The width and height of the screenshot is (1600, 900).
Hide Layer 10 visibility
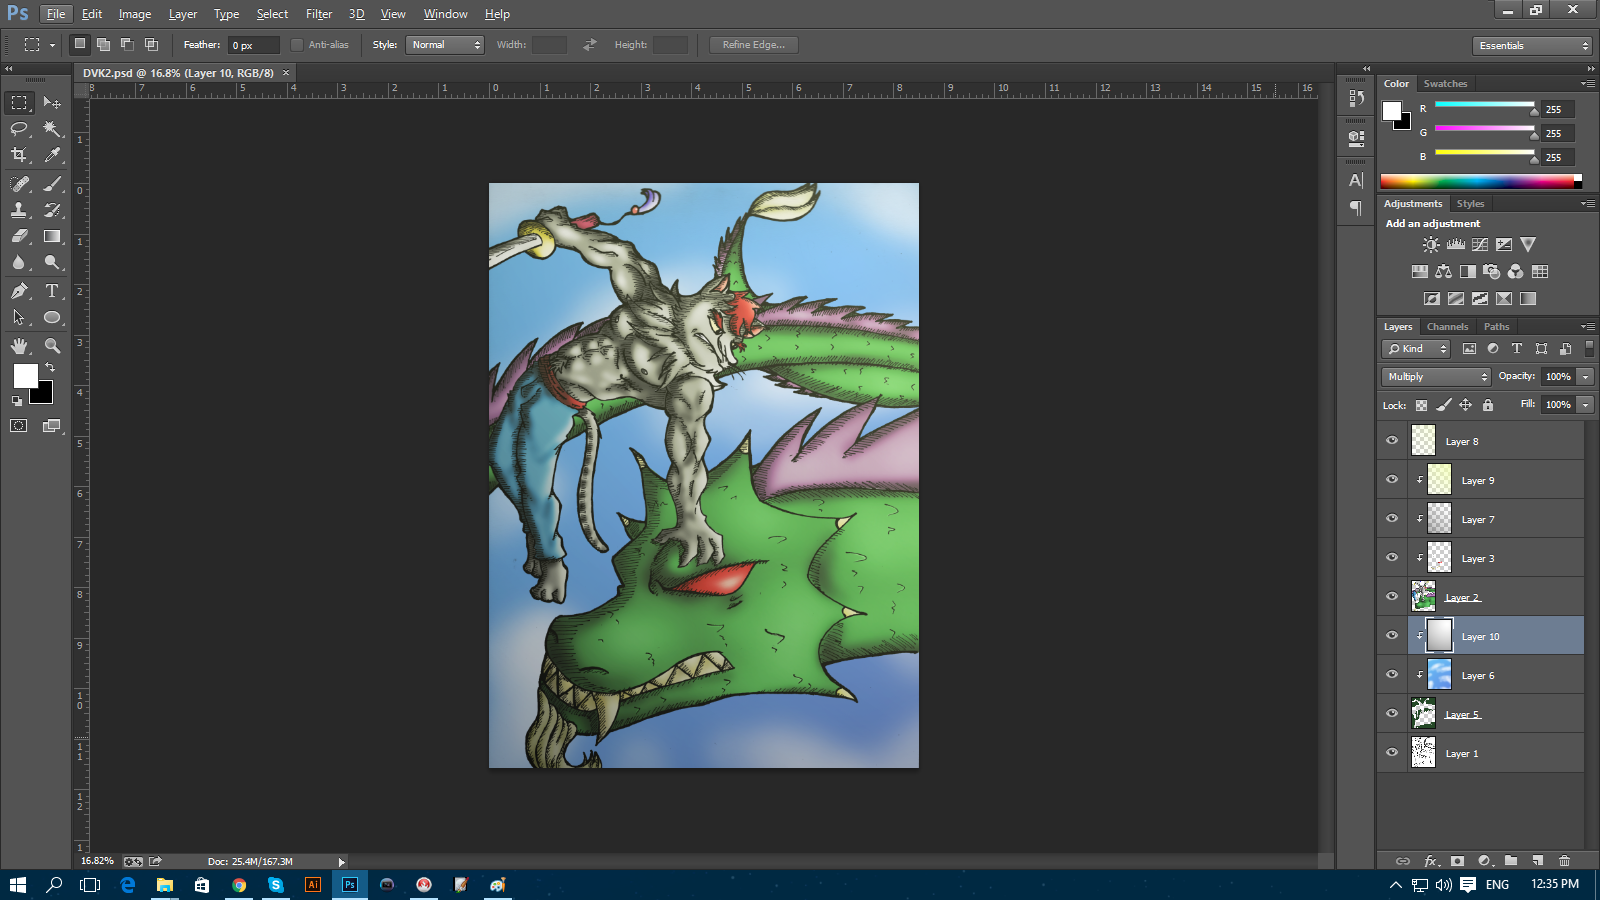(x=1392, y=636)
